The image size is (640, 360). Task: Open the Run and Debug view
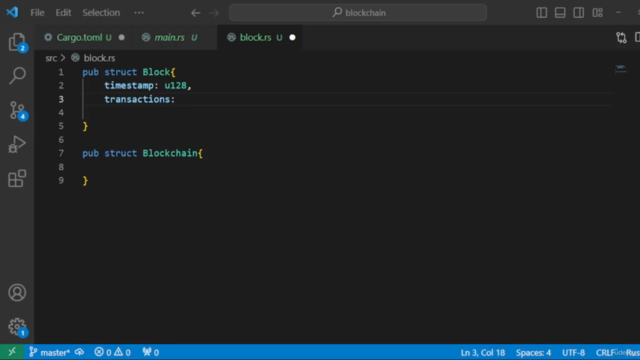(17, 144)
